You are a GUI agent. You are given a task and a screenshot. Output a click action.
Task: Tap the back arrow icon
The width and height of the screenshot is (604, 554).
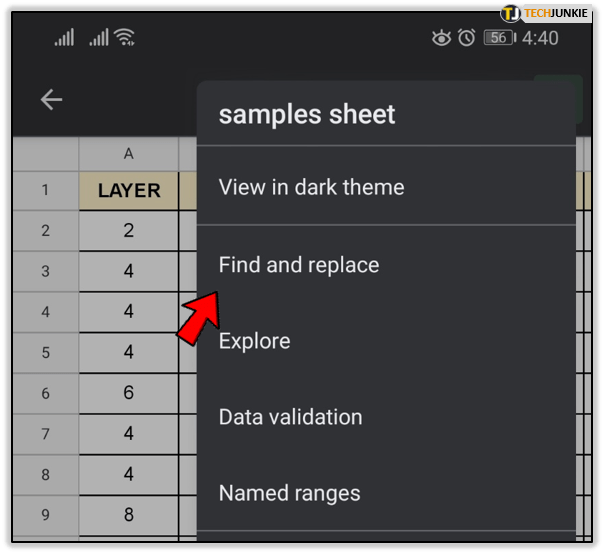[51, 99]
